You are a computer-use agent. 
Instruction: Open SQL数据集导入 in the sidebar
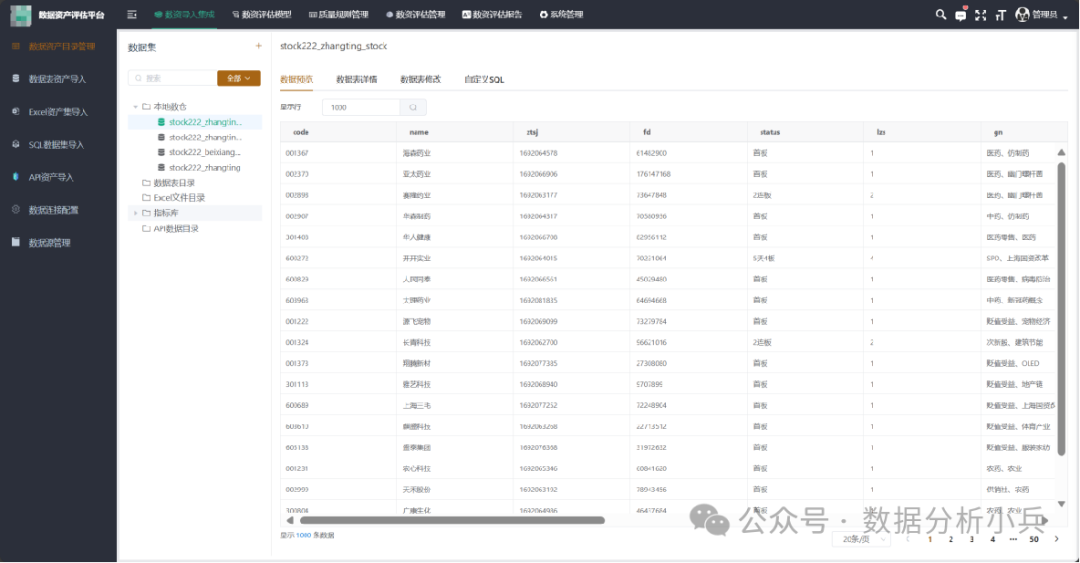click(x=56, y=145)
